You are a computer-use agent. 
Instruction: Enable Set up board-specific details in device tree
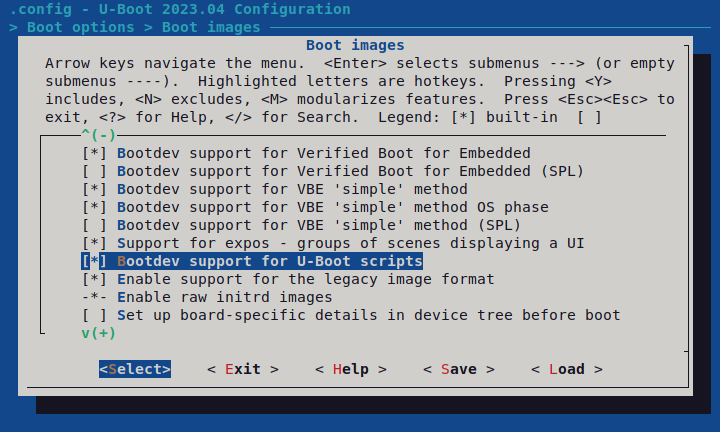pos(351,315)
